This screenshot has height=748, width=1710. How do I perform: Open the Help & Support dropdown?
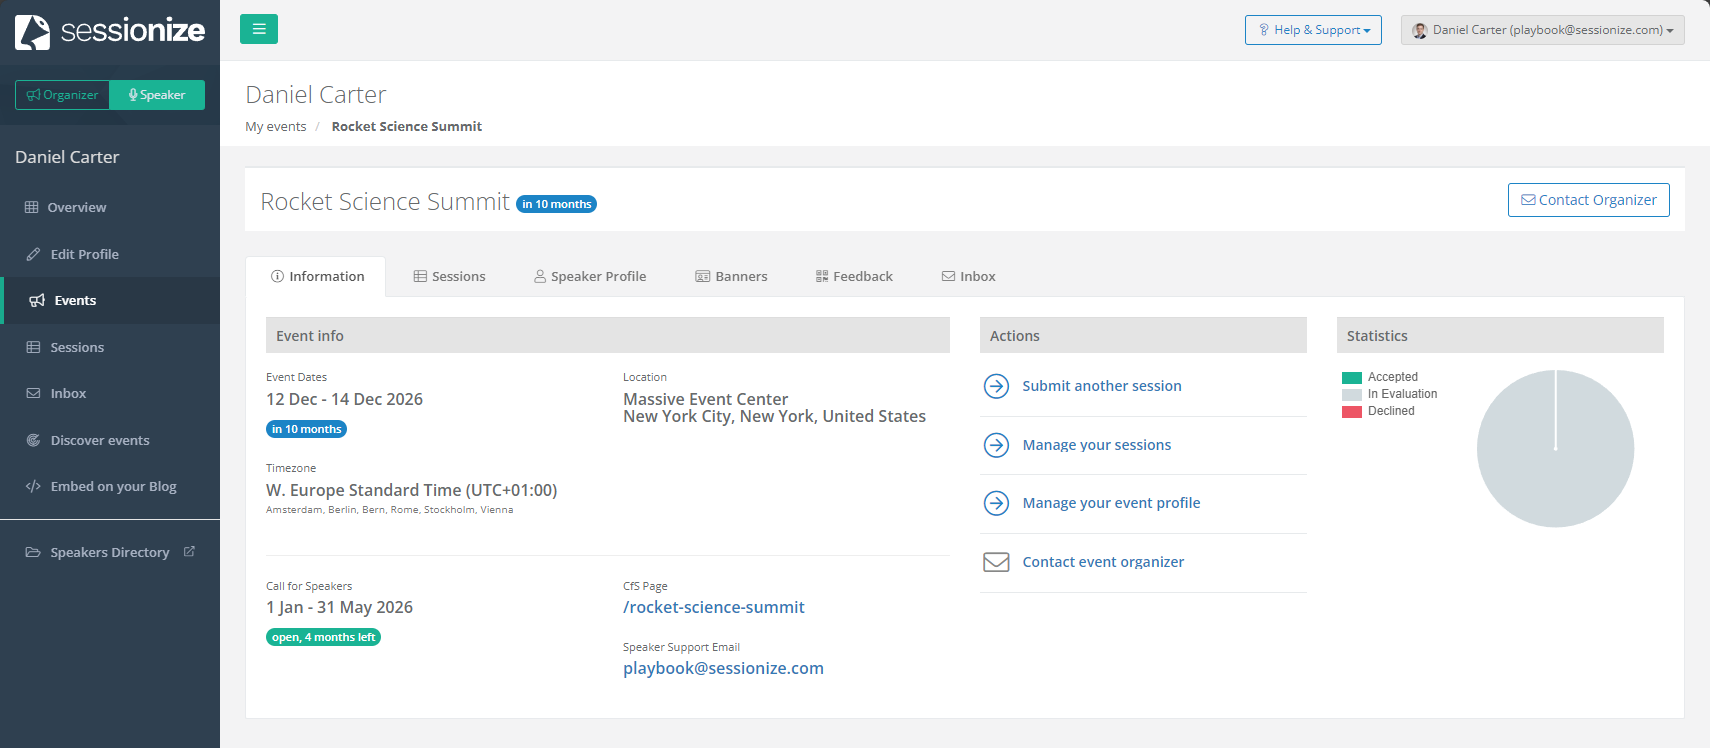point(1313,30)
